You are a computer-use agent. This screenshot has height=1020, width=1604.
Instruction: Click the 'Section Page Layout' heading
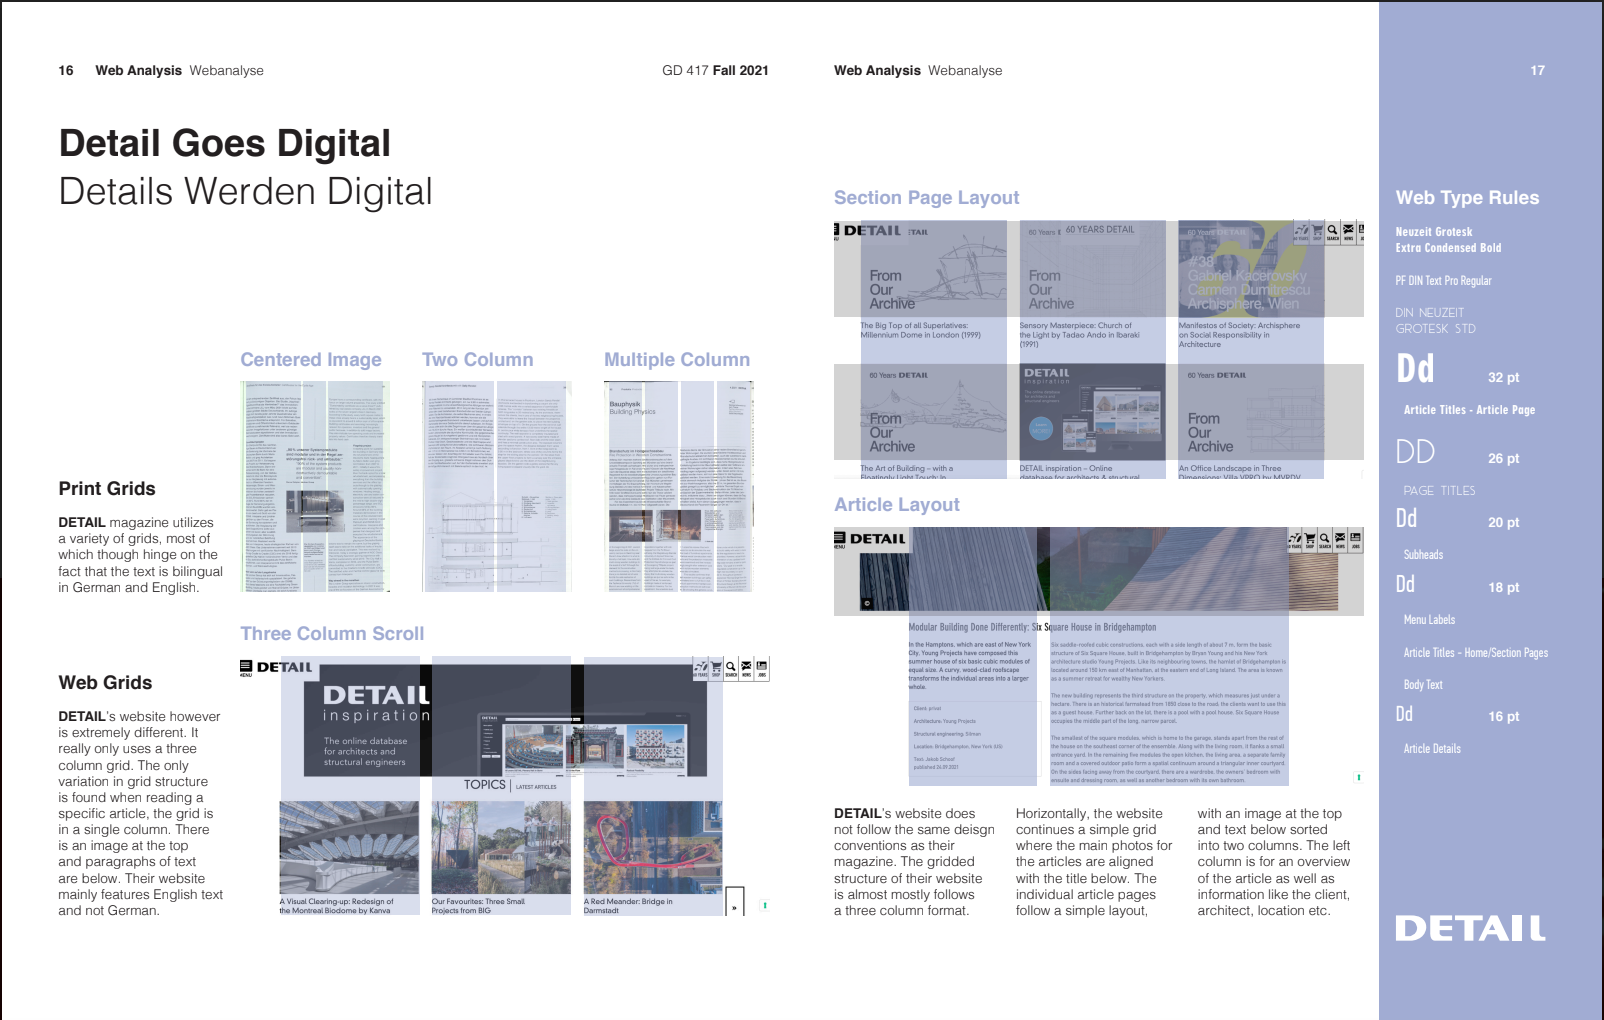[927, 198]
